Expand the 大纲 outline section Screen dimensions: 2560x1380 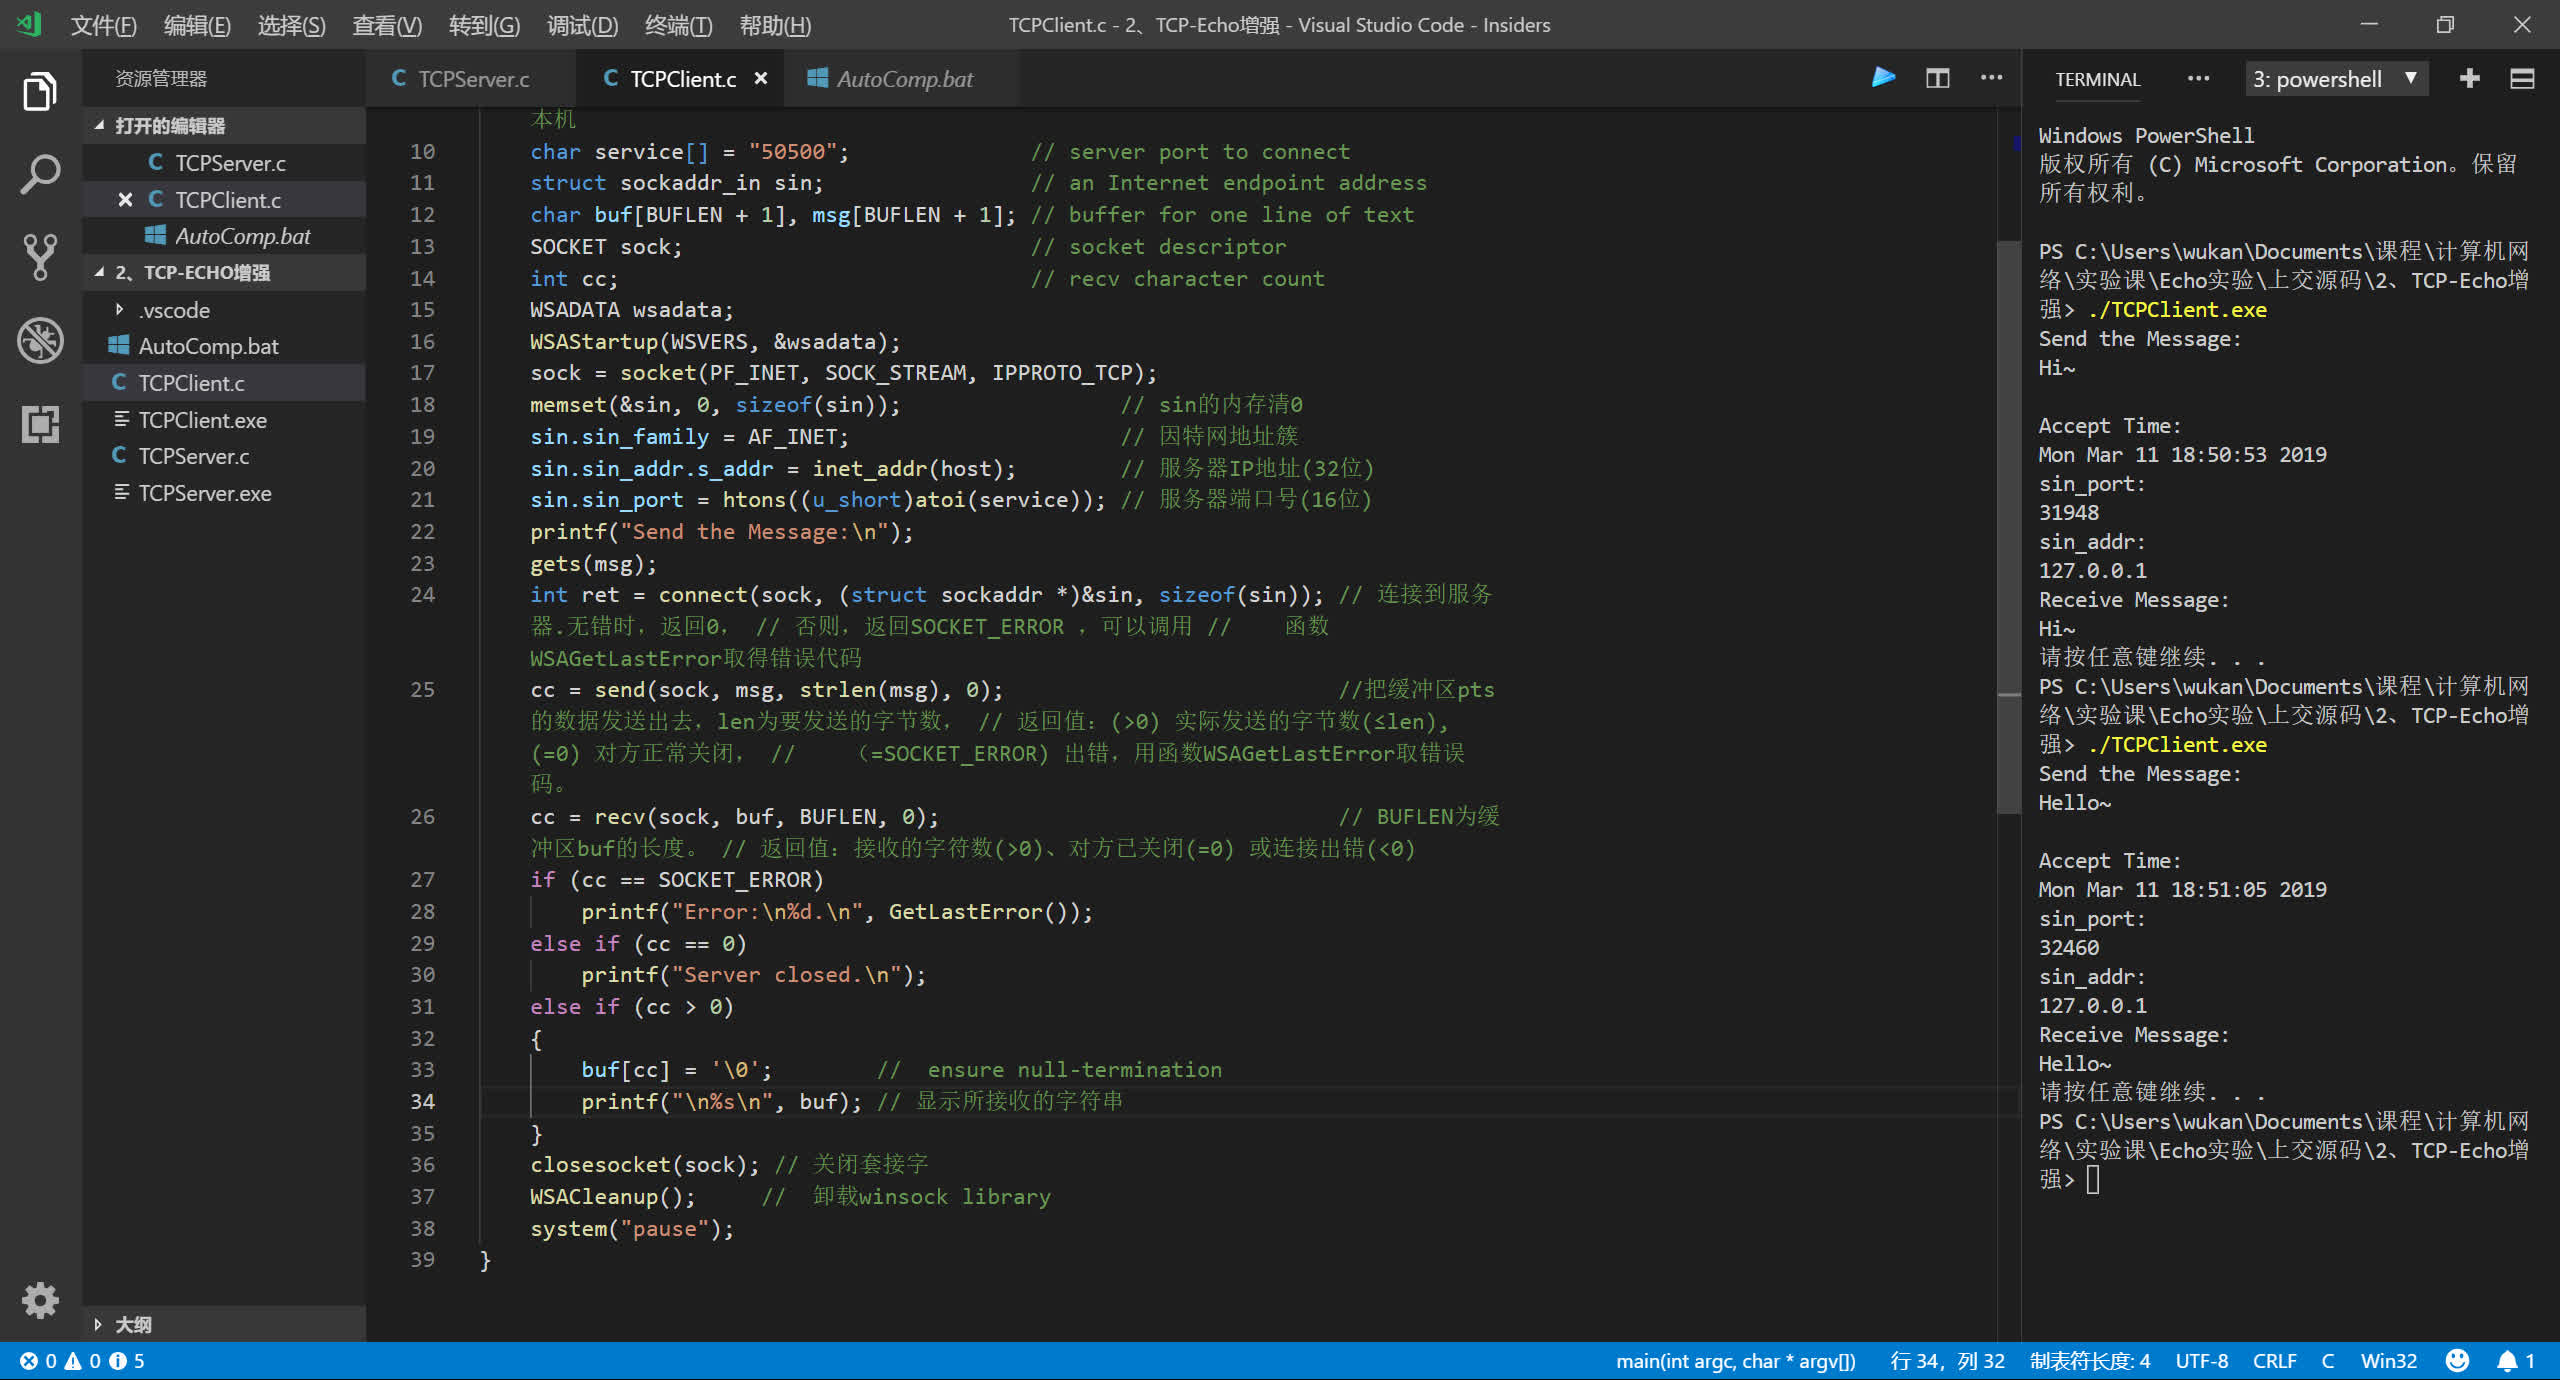click(132, 1324)
